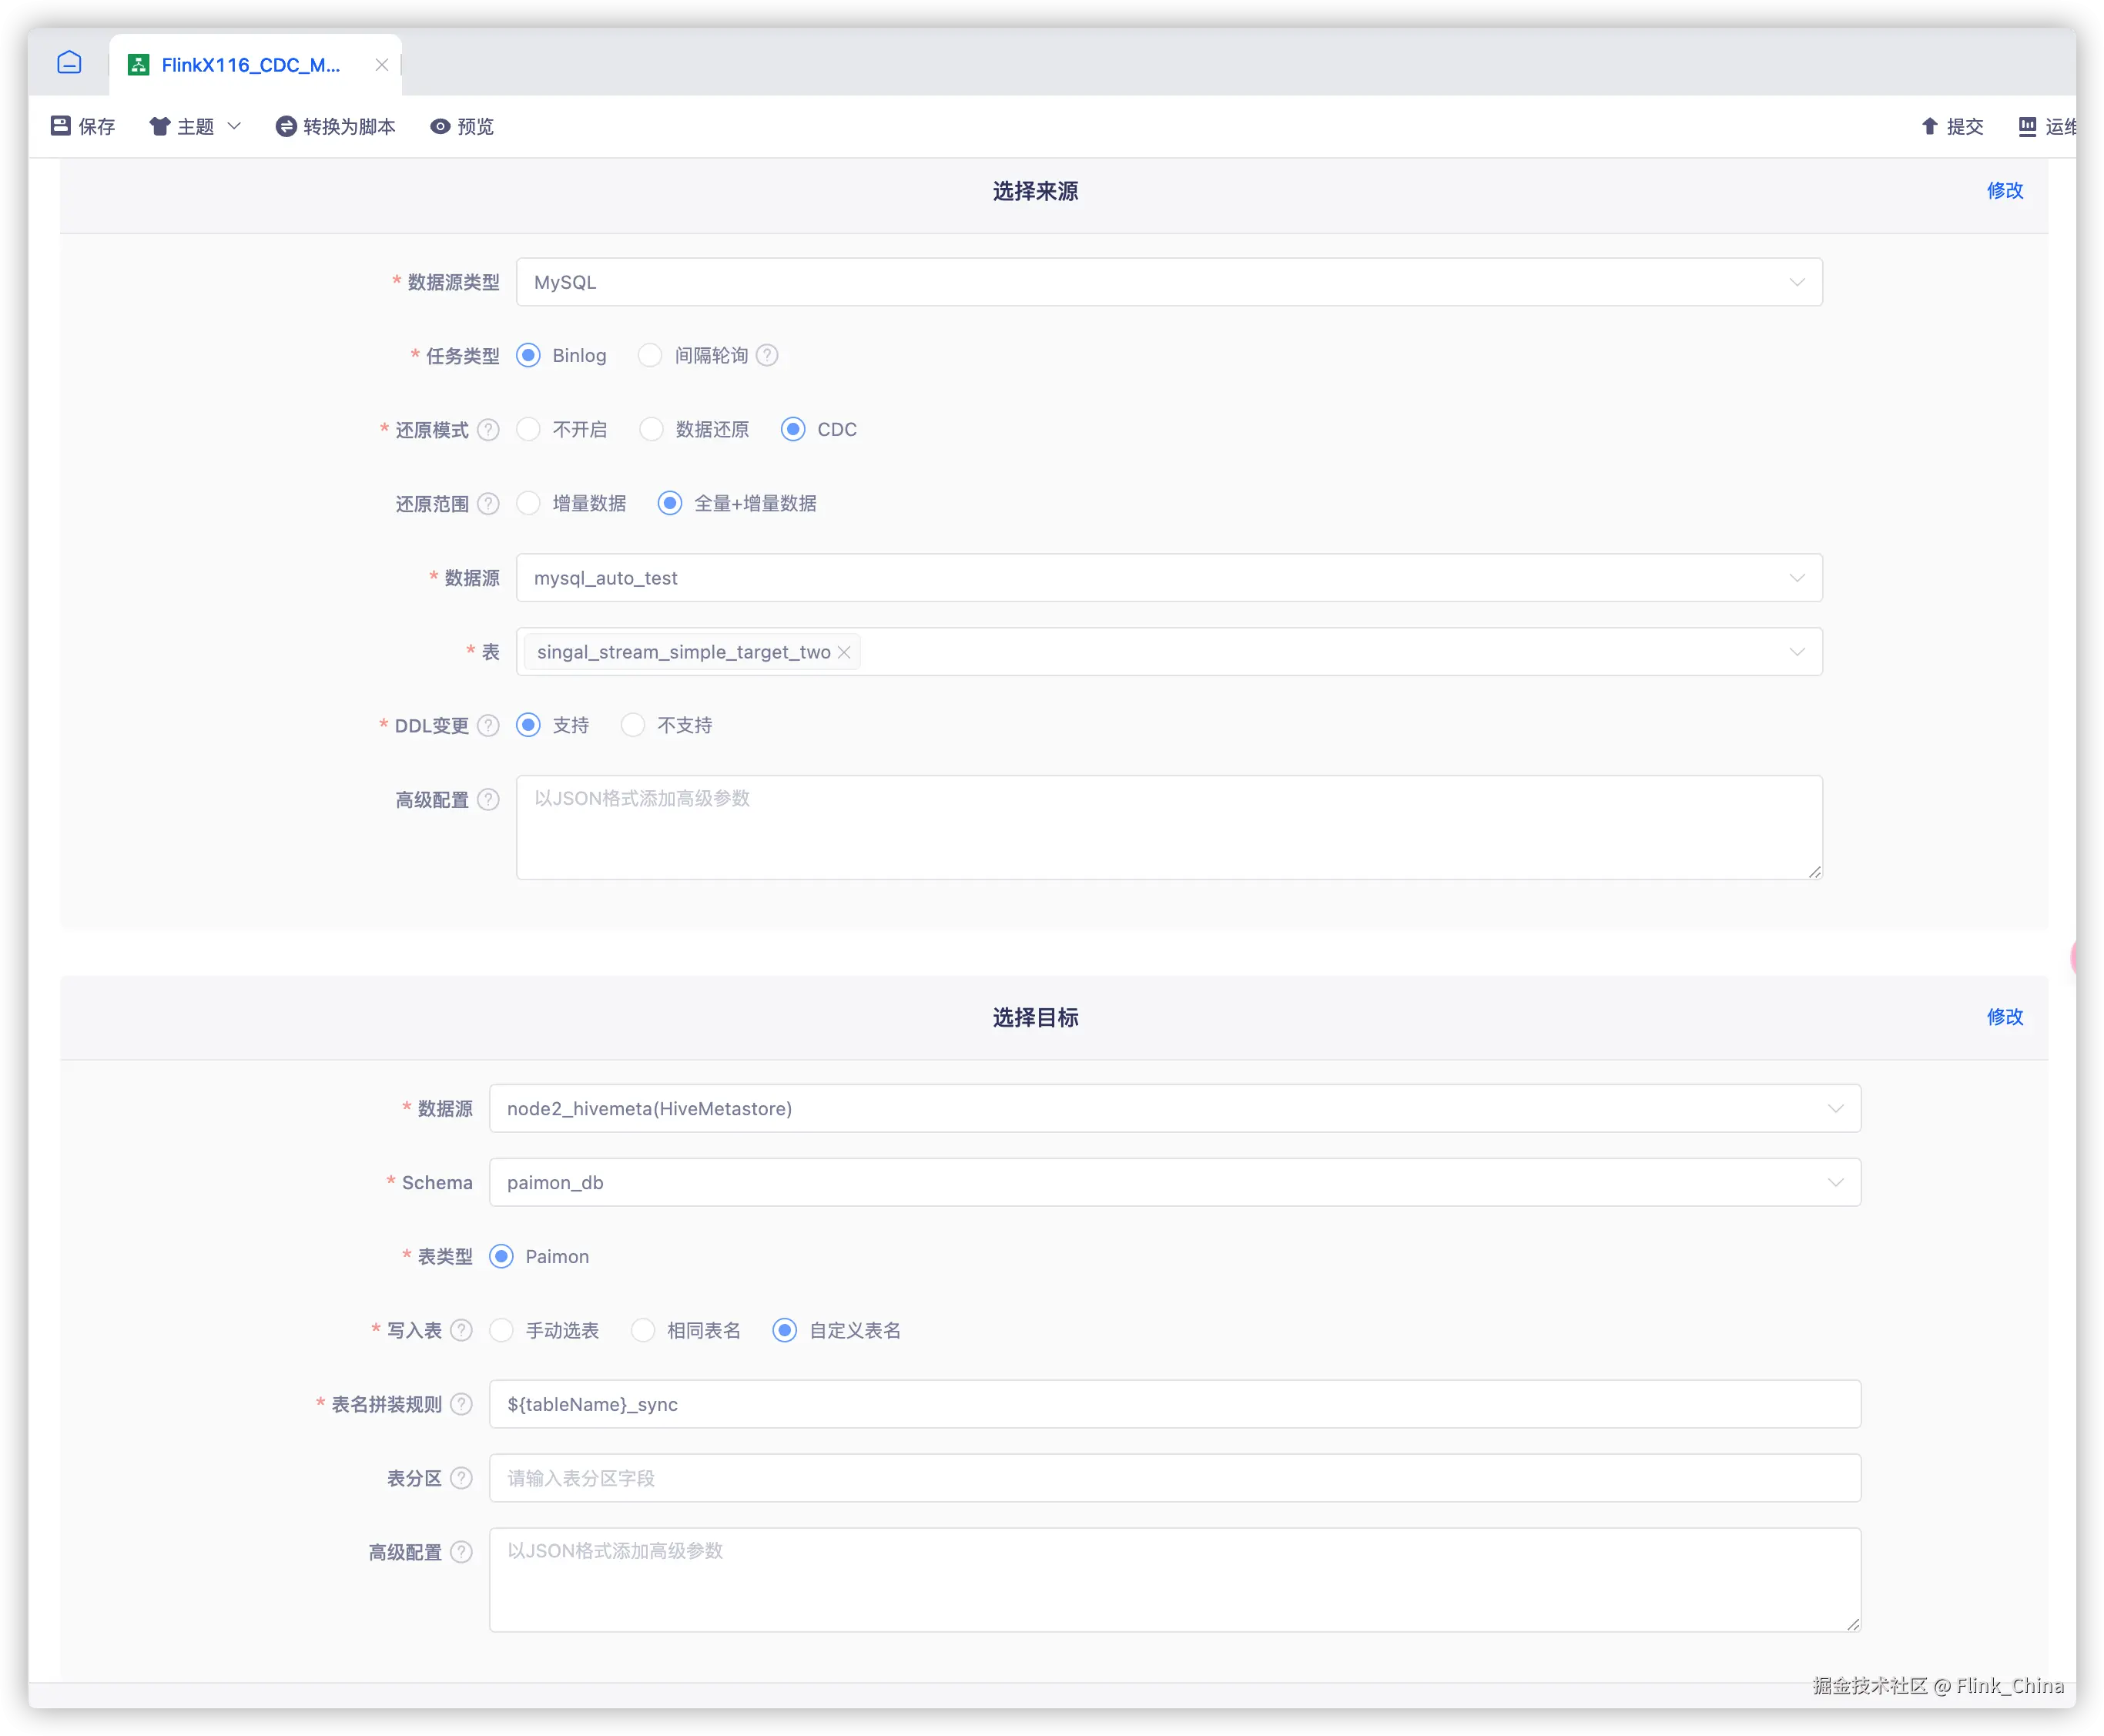2104x1736 pixels.
Task: Click 修改 link in 选择来源 section
Action: [x=2004, y=190]
